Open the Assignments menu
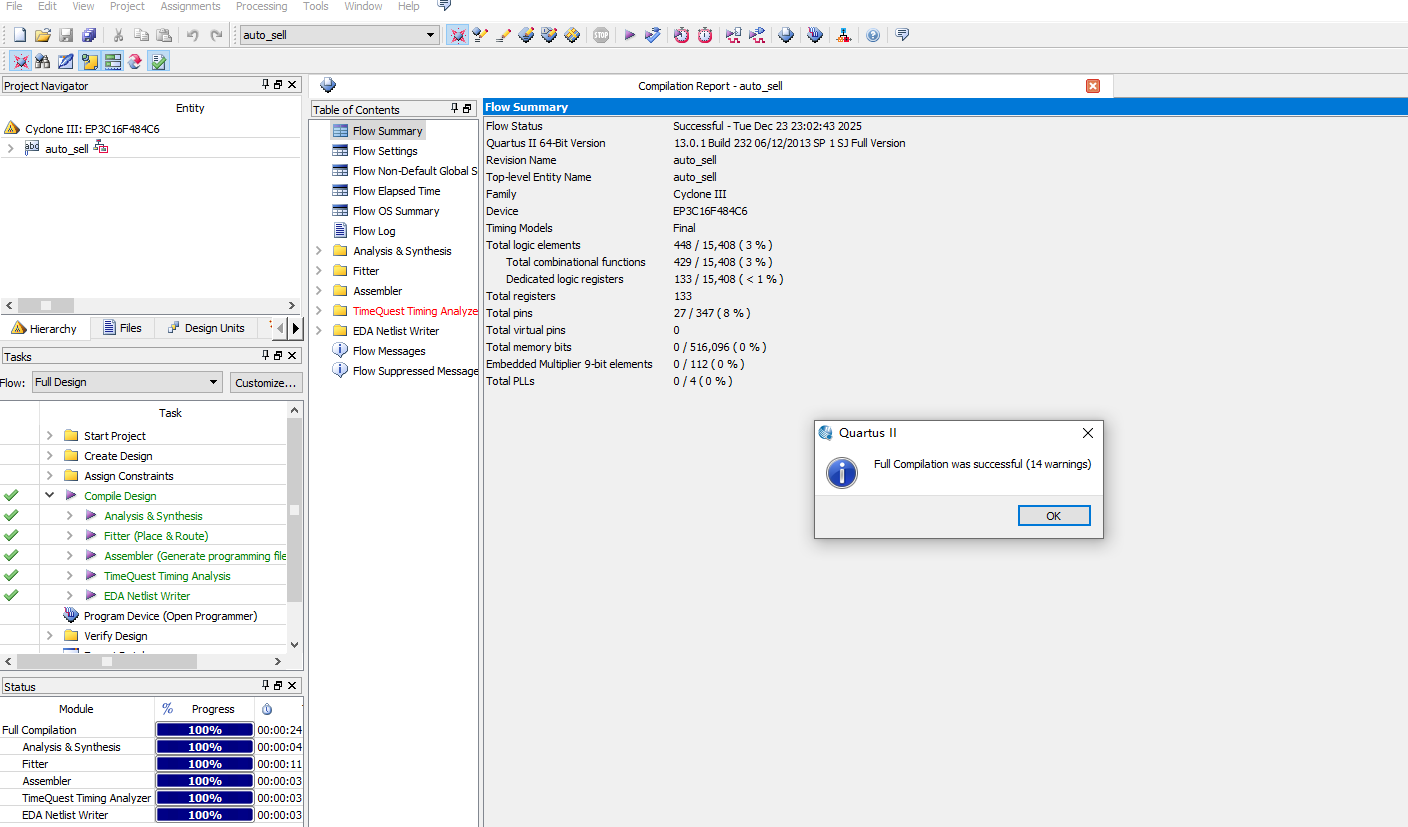 (190, 6)
